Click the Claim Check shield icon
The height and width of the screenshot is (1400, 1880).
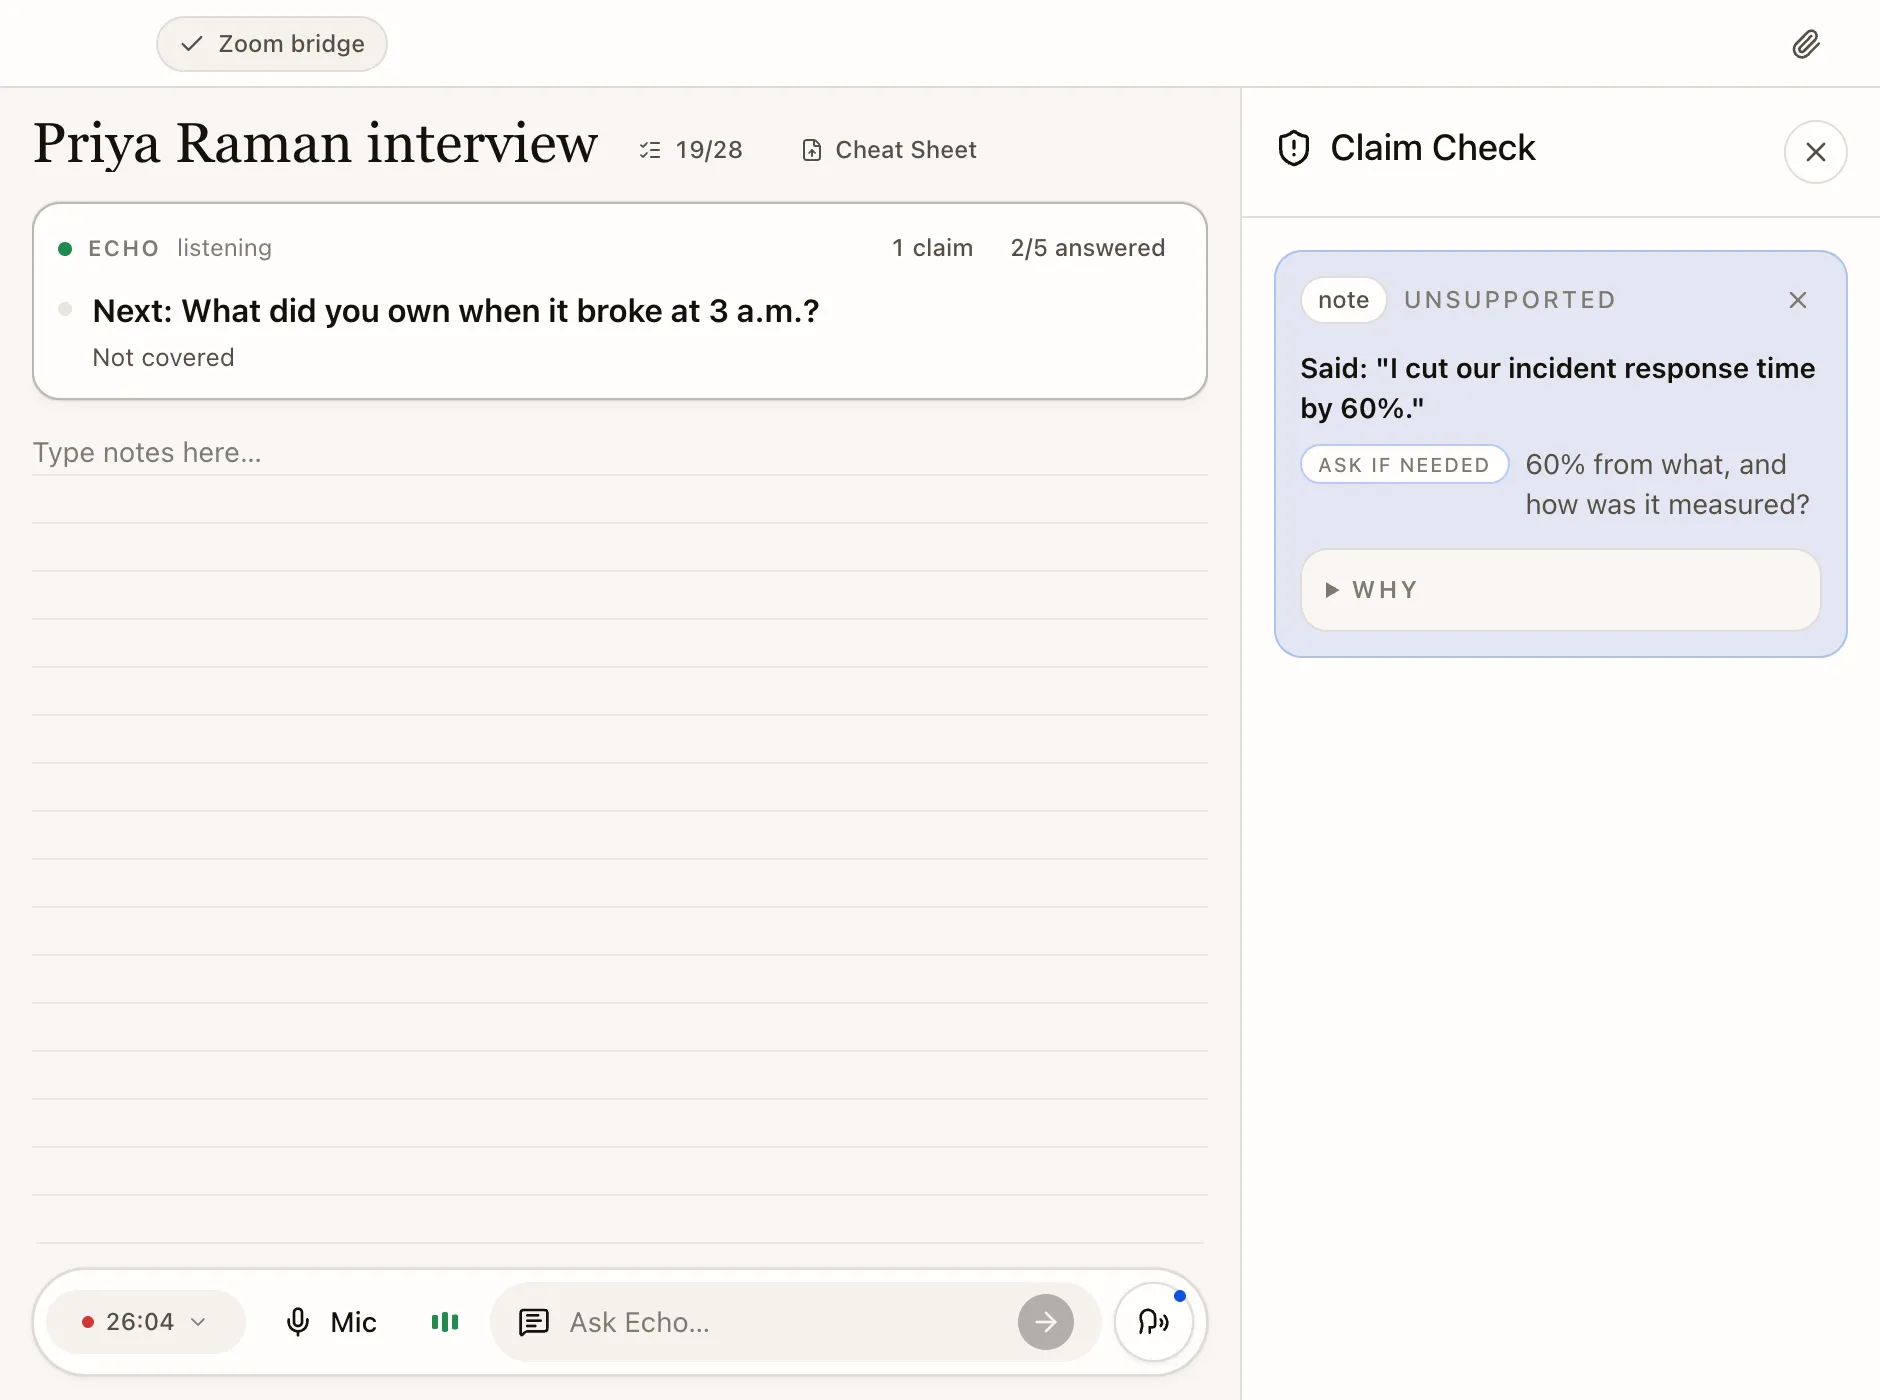(x=1294, y=148)
